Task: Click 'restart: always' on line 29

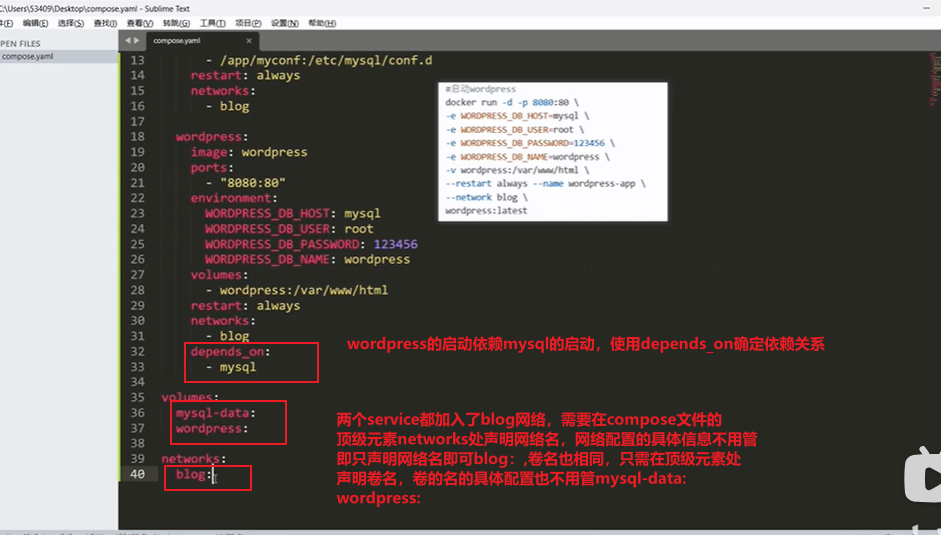Action: coord(245,306)
